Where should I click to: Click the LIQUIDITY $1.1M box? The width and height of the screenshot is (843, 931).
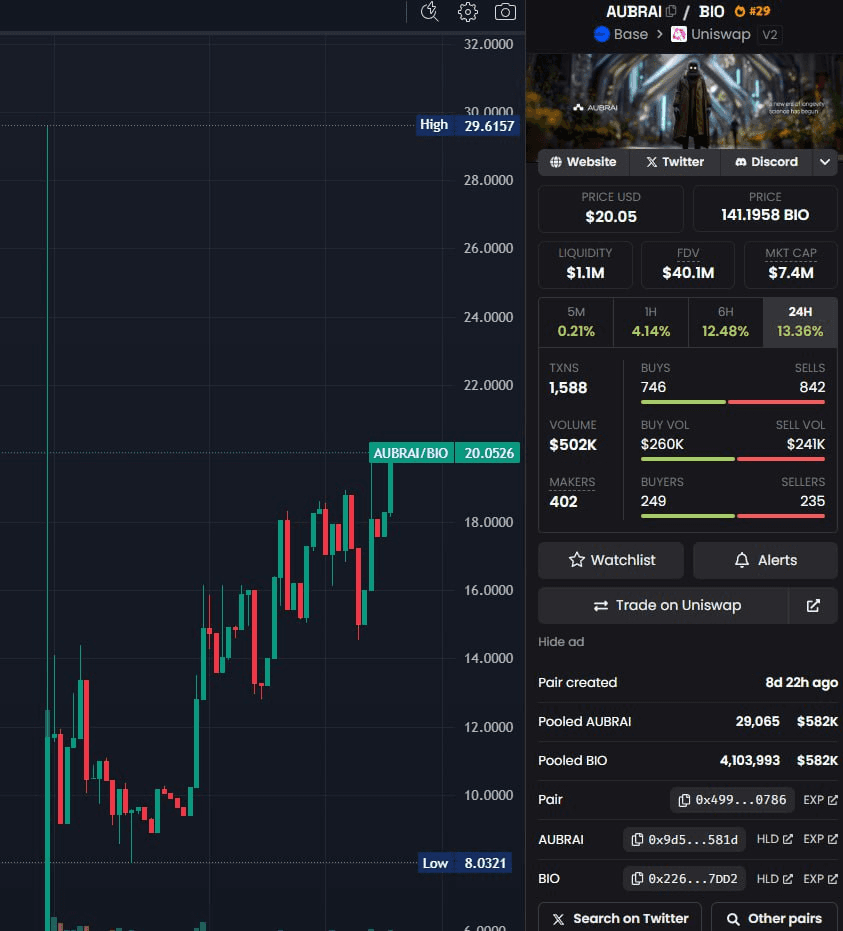[x=585, y=265]
